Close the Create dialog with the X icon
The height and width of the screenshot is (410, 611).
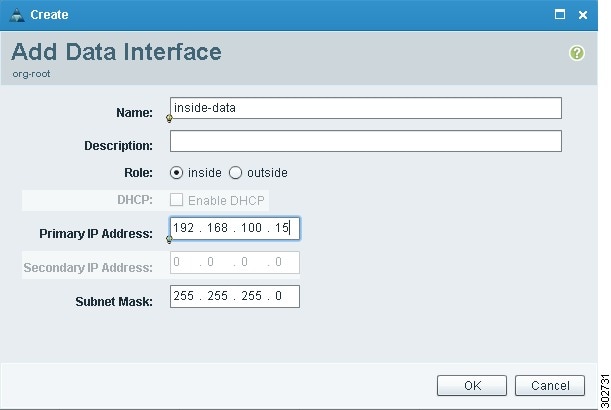click(583, 15)
